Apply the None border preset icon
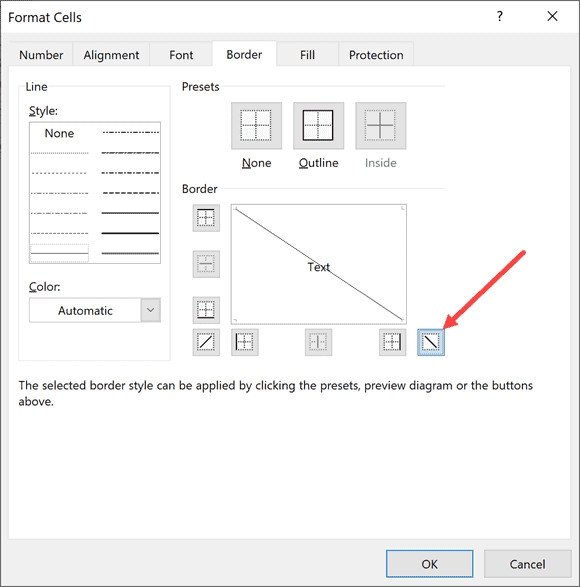This screenshot has width=580, height=587. point(256,126)
